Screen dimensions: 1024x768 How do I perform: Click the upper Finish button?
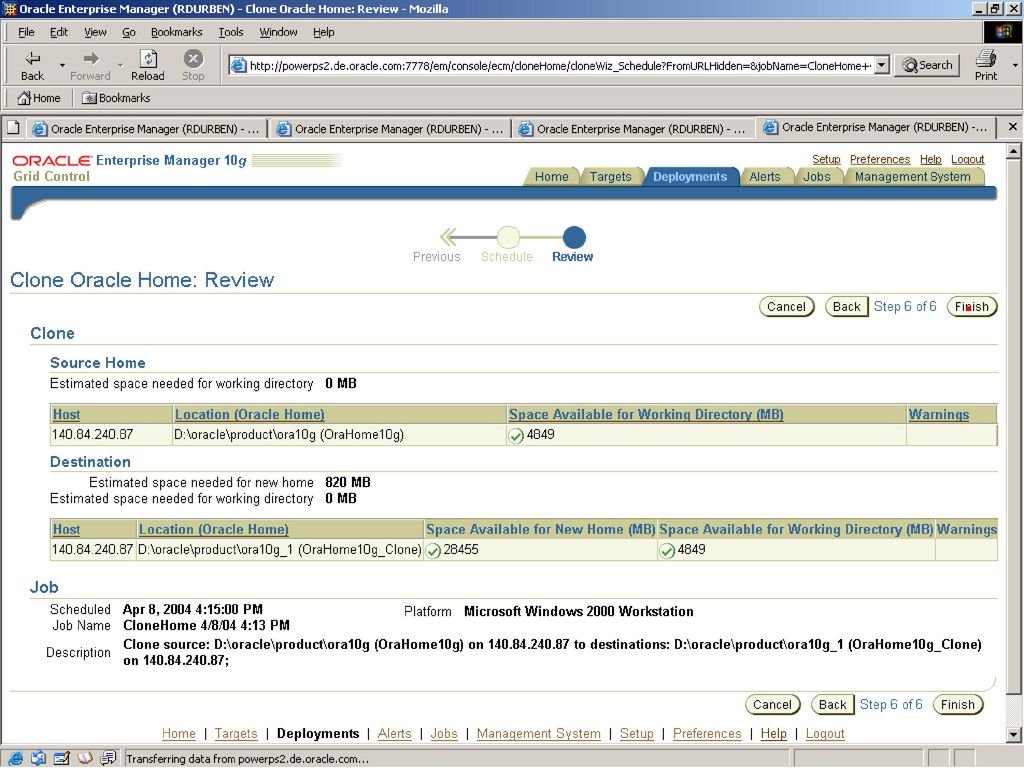(x=972, y=307)
